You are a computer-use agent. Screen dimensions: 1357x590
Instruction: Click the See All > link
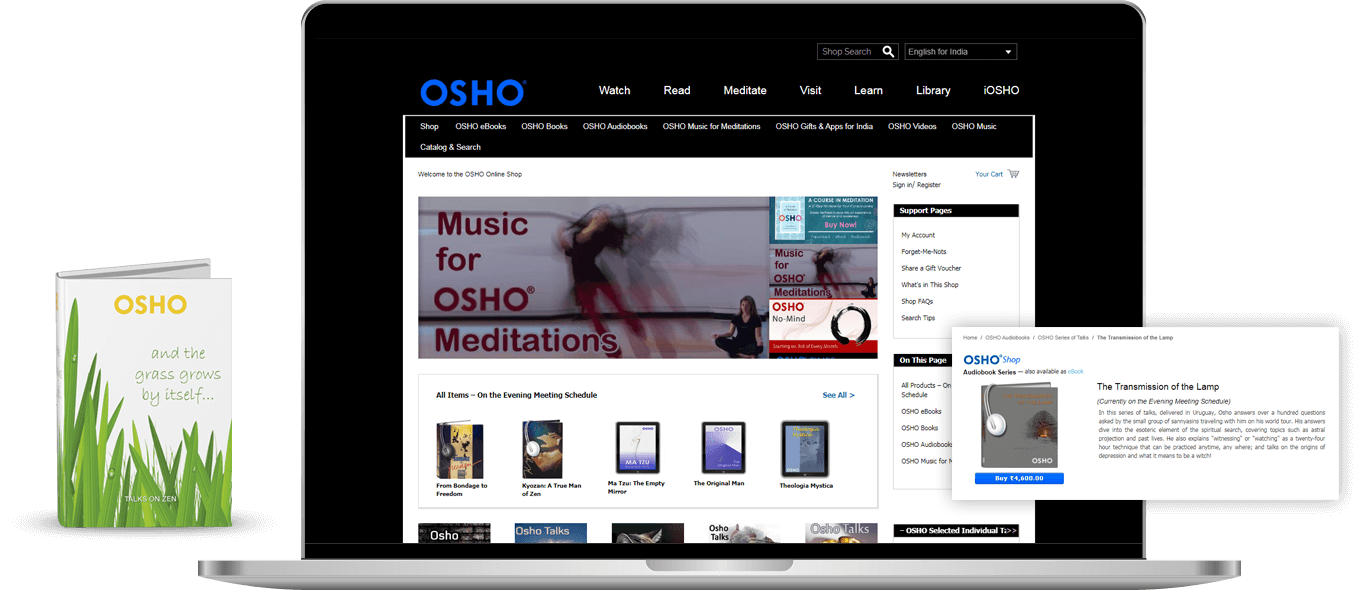click(x=838, y=395)
